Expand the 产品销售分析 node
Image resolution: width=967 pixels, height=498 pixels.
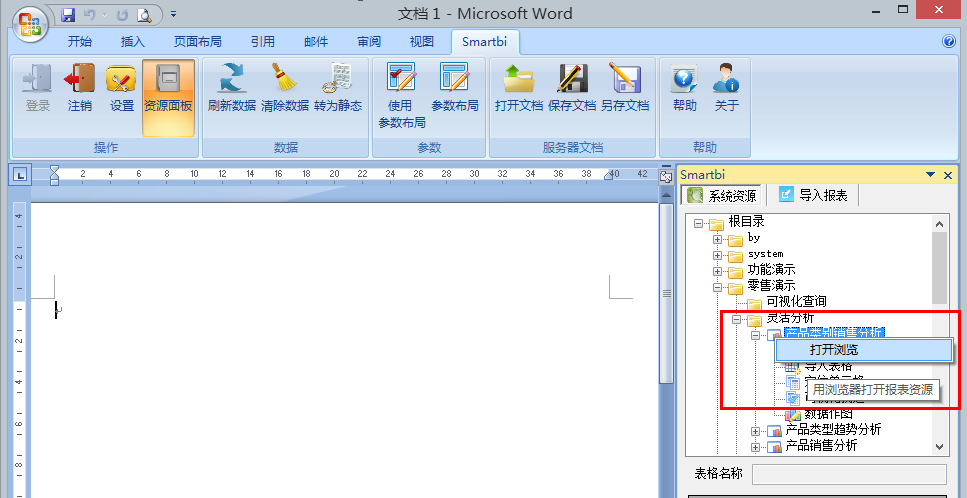755,447
